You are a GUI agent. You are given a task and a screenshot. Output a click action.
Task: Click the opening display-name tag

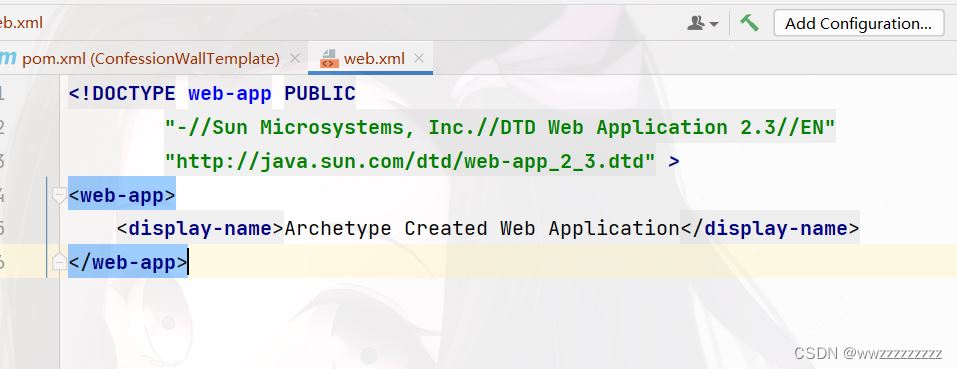(200, 229)
